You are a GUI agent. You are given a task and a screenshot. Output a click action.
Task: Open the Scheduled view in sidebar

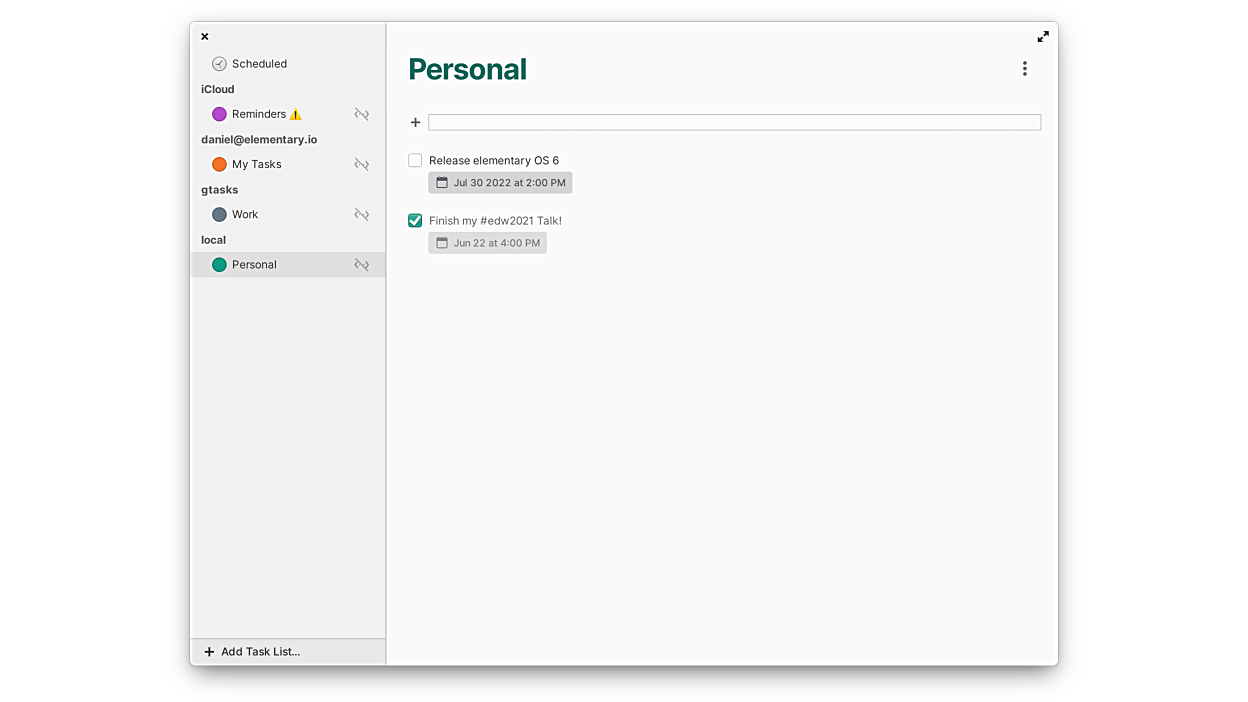click(x=259, y=64)
